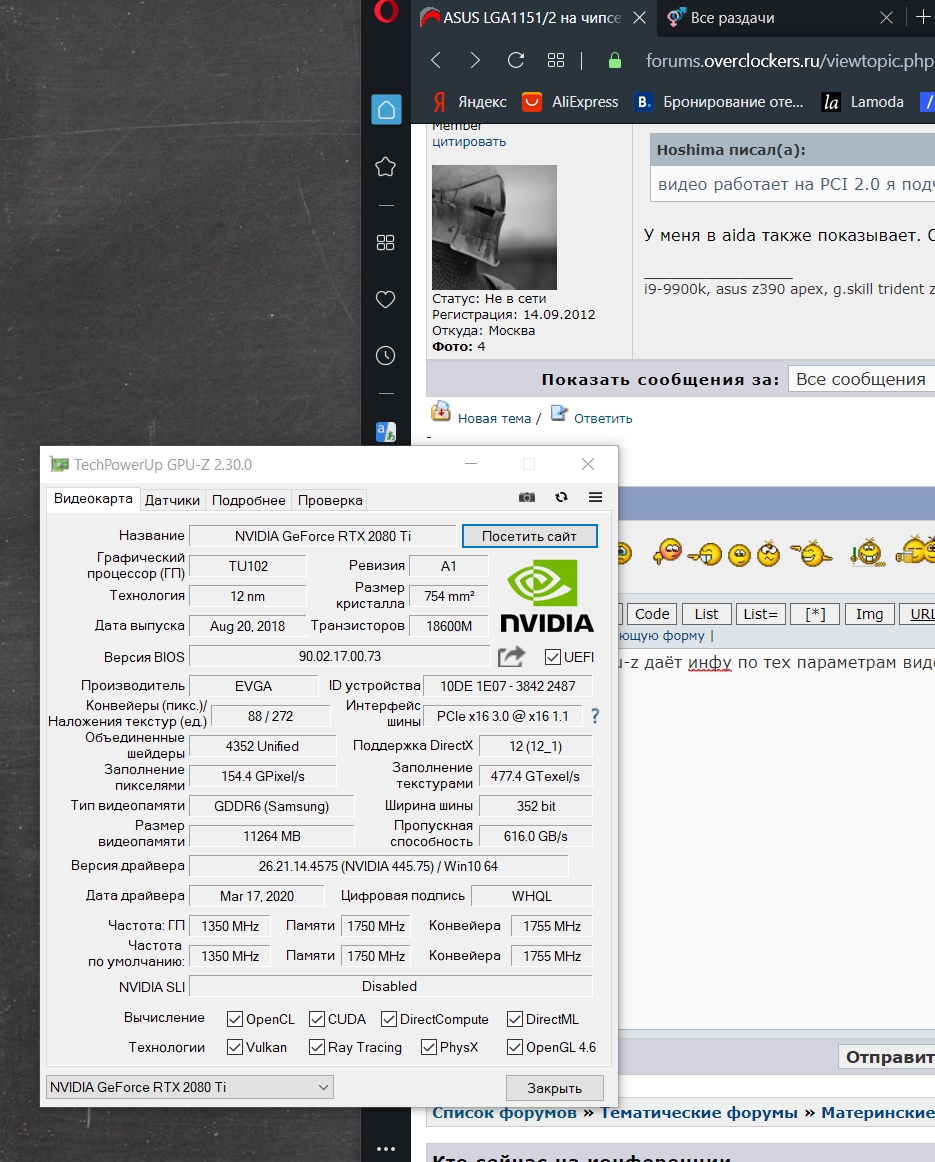Switch to the Видеокарта tab
The image size is (935, 1162).
[93, 499]
